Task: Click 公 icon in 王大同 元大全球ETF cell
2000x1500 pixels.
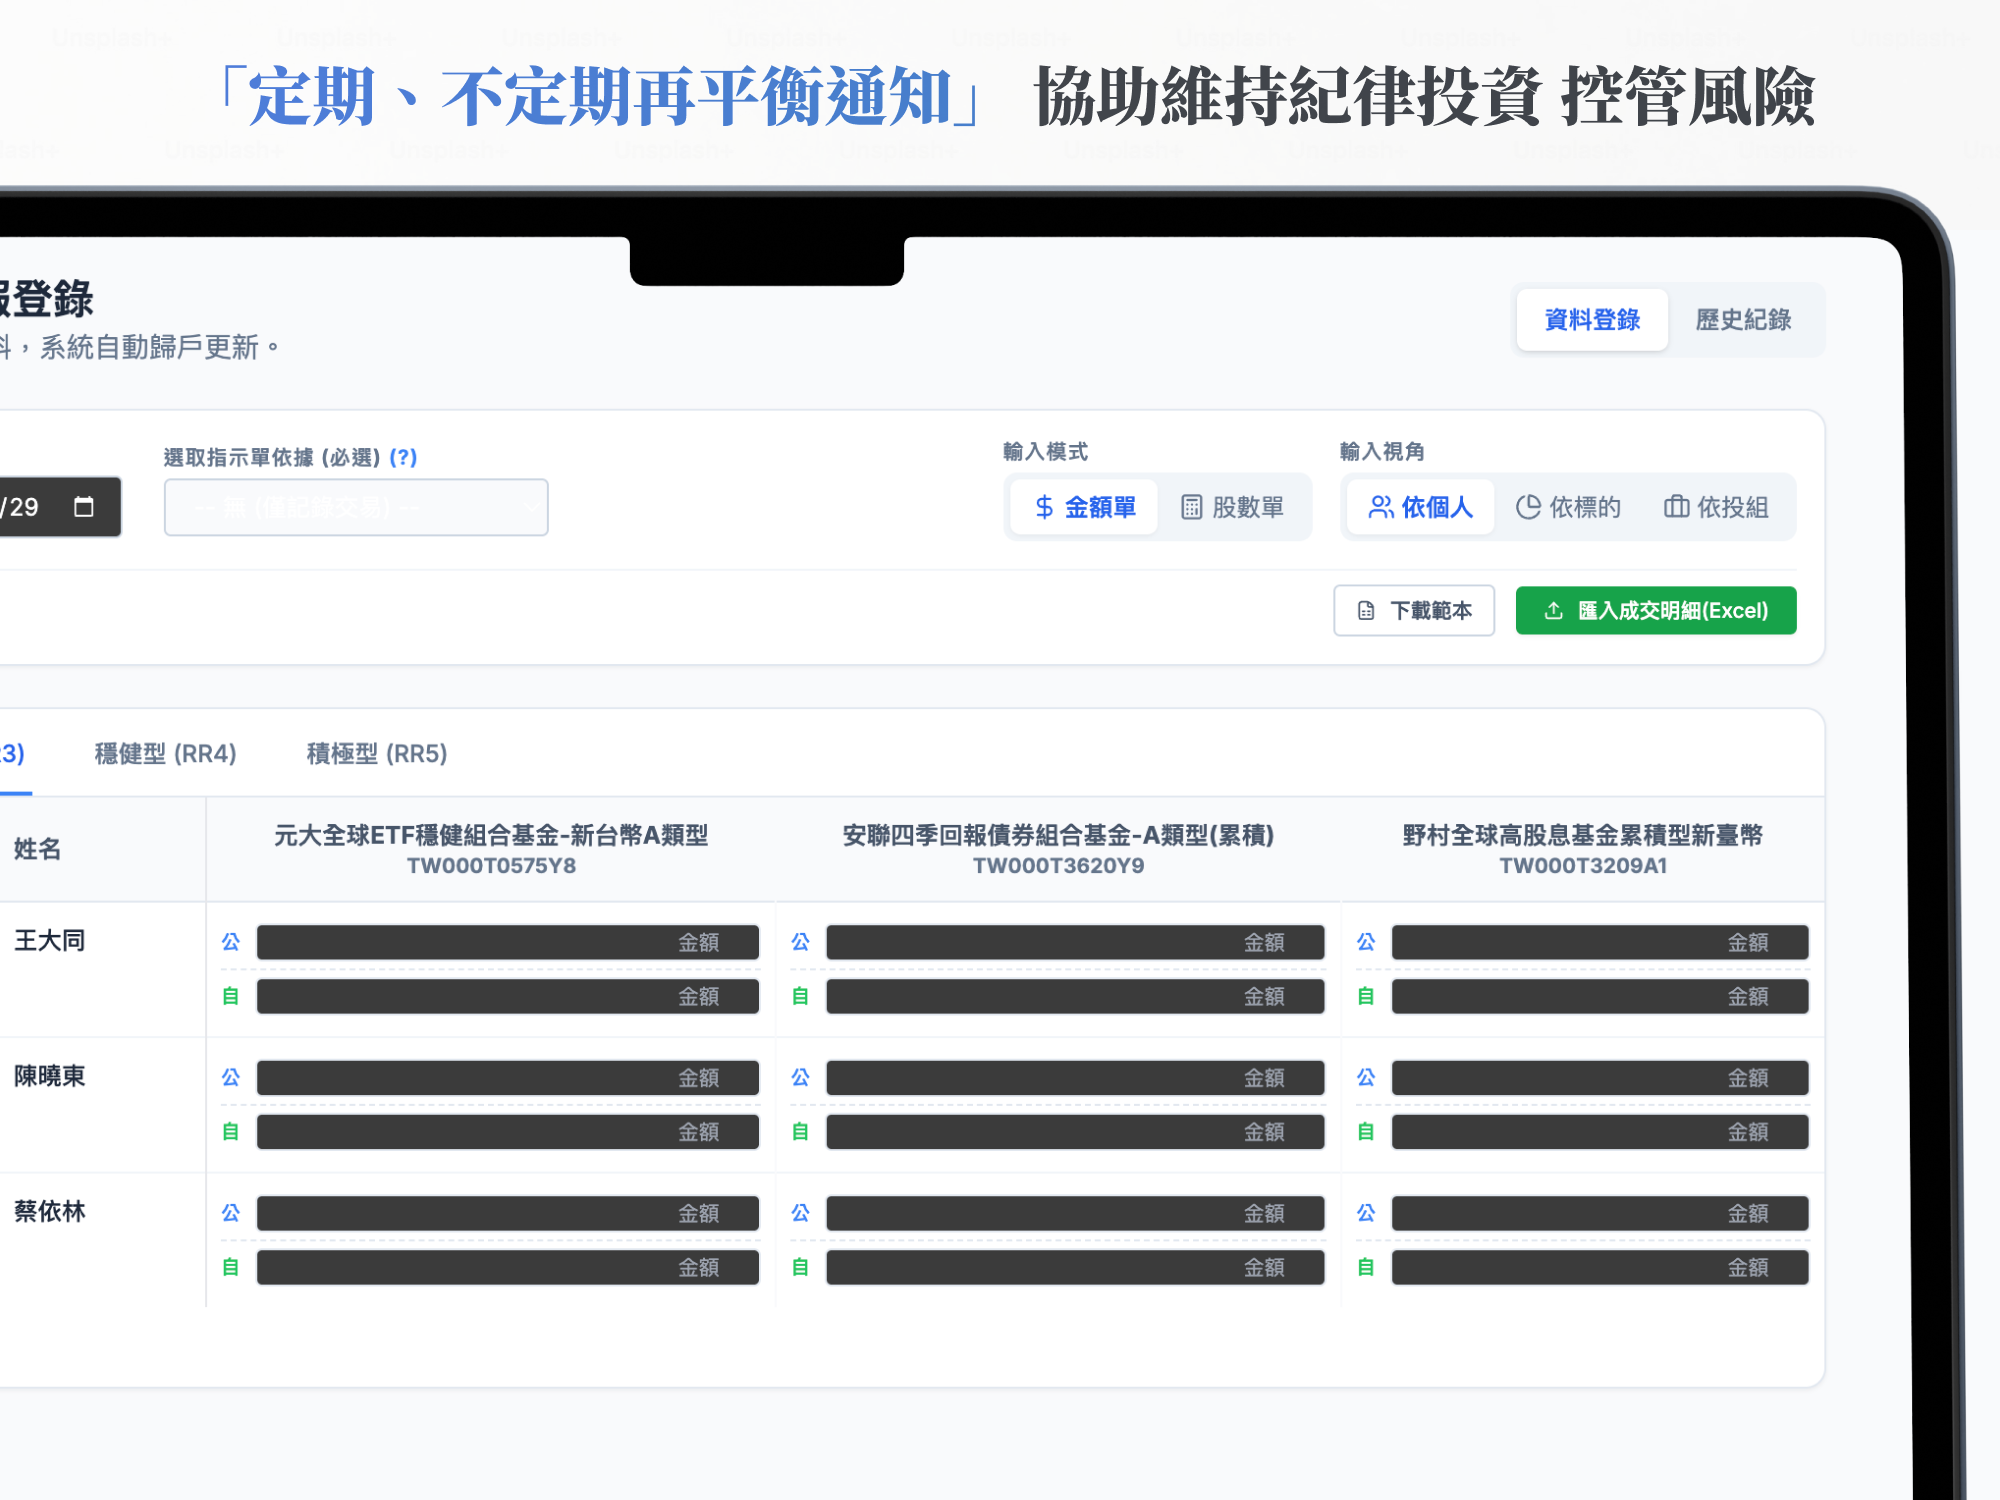Action: pos(231,942)
